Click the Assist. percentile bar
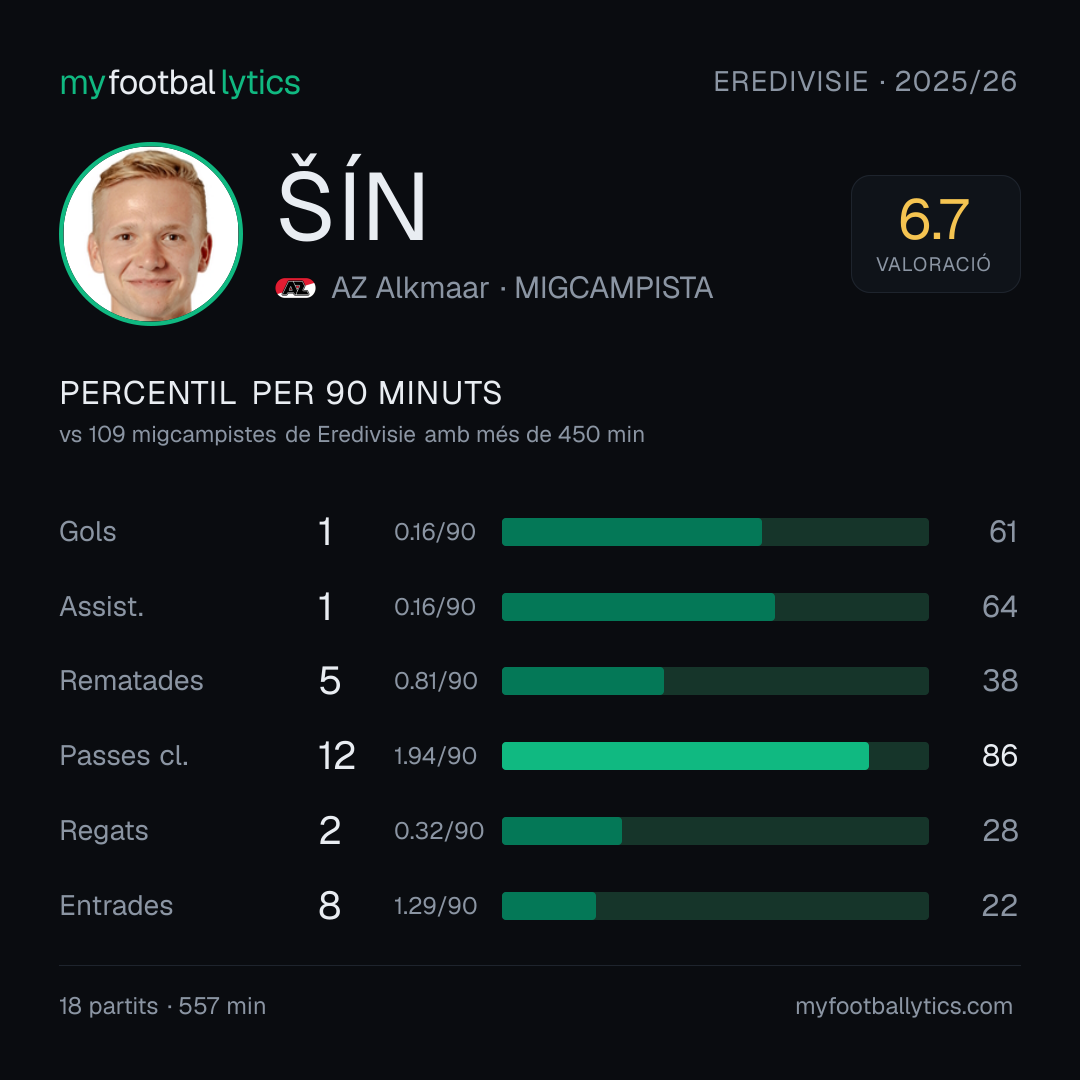Viewport: 1080px width, 1080px height. 715,607
